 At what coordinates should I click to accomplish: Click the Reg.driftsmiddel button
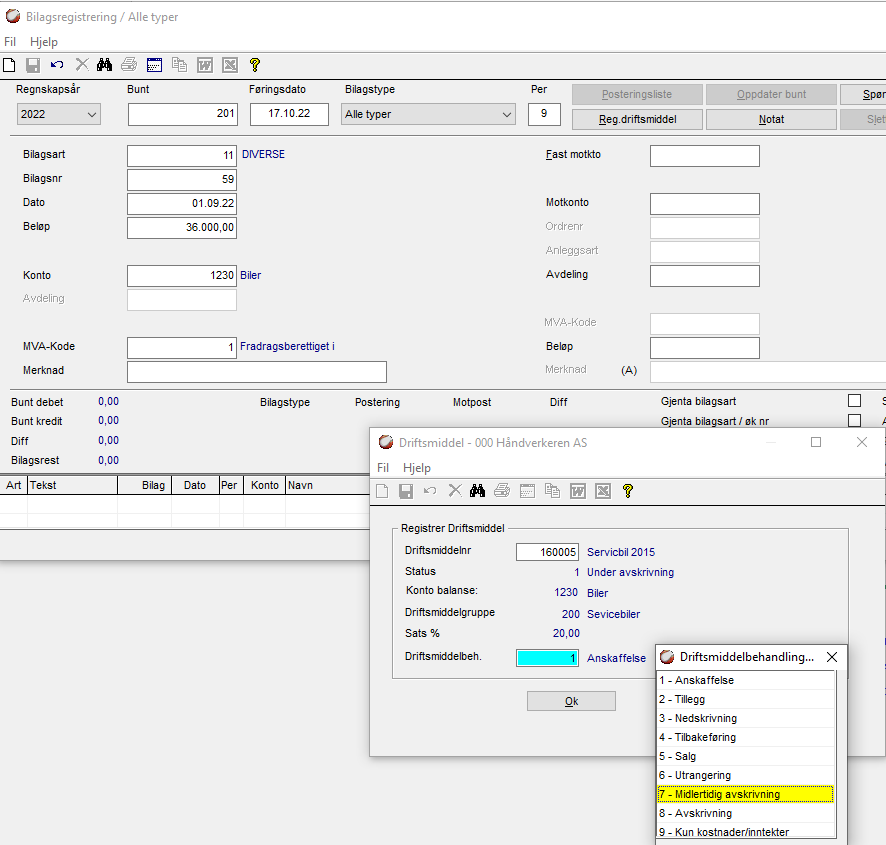tap(637, 119)
